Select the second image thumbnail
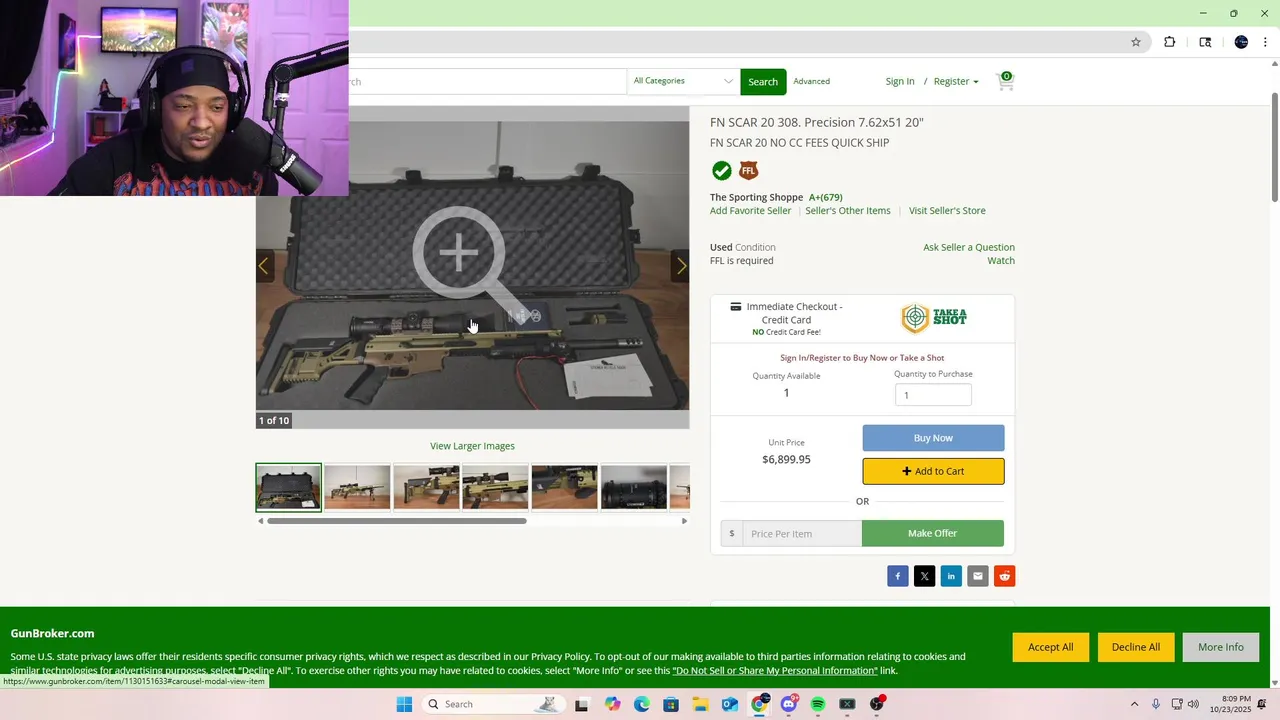This screenshot has width=1280, height=720. [x=357, y=488]
